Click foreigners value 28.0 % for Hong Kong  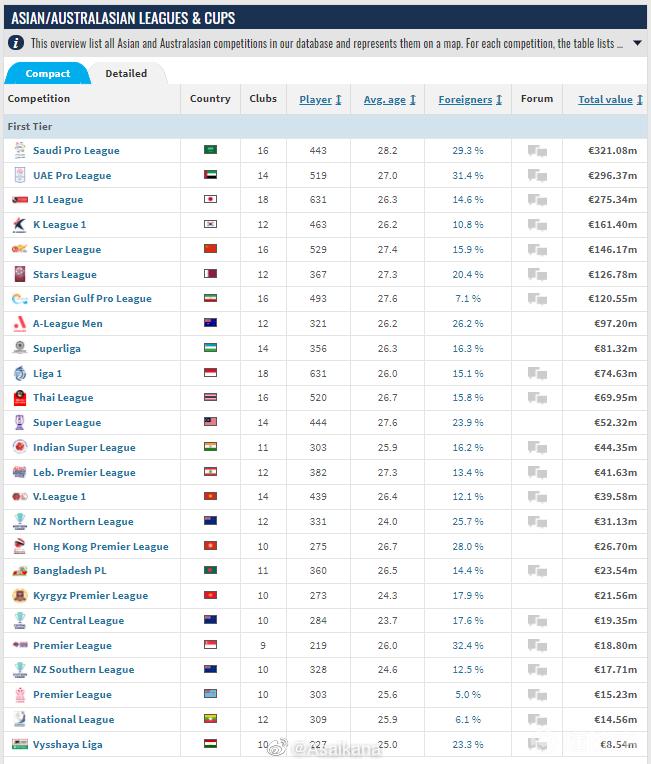pos(468,546)
